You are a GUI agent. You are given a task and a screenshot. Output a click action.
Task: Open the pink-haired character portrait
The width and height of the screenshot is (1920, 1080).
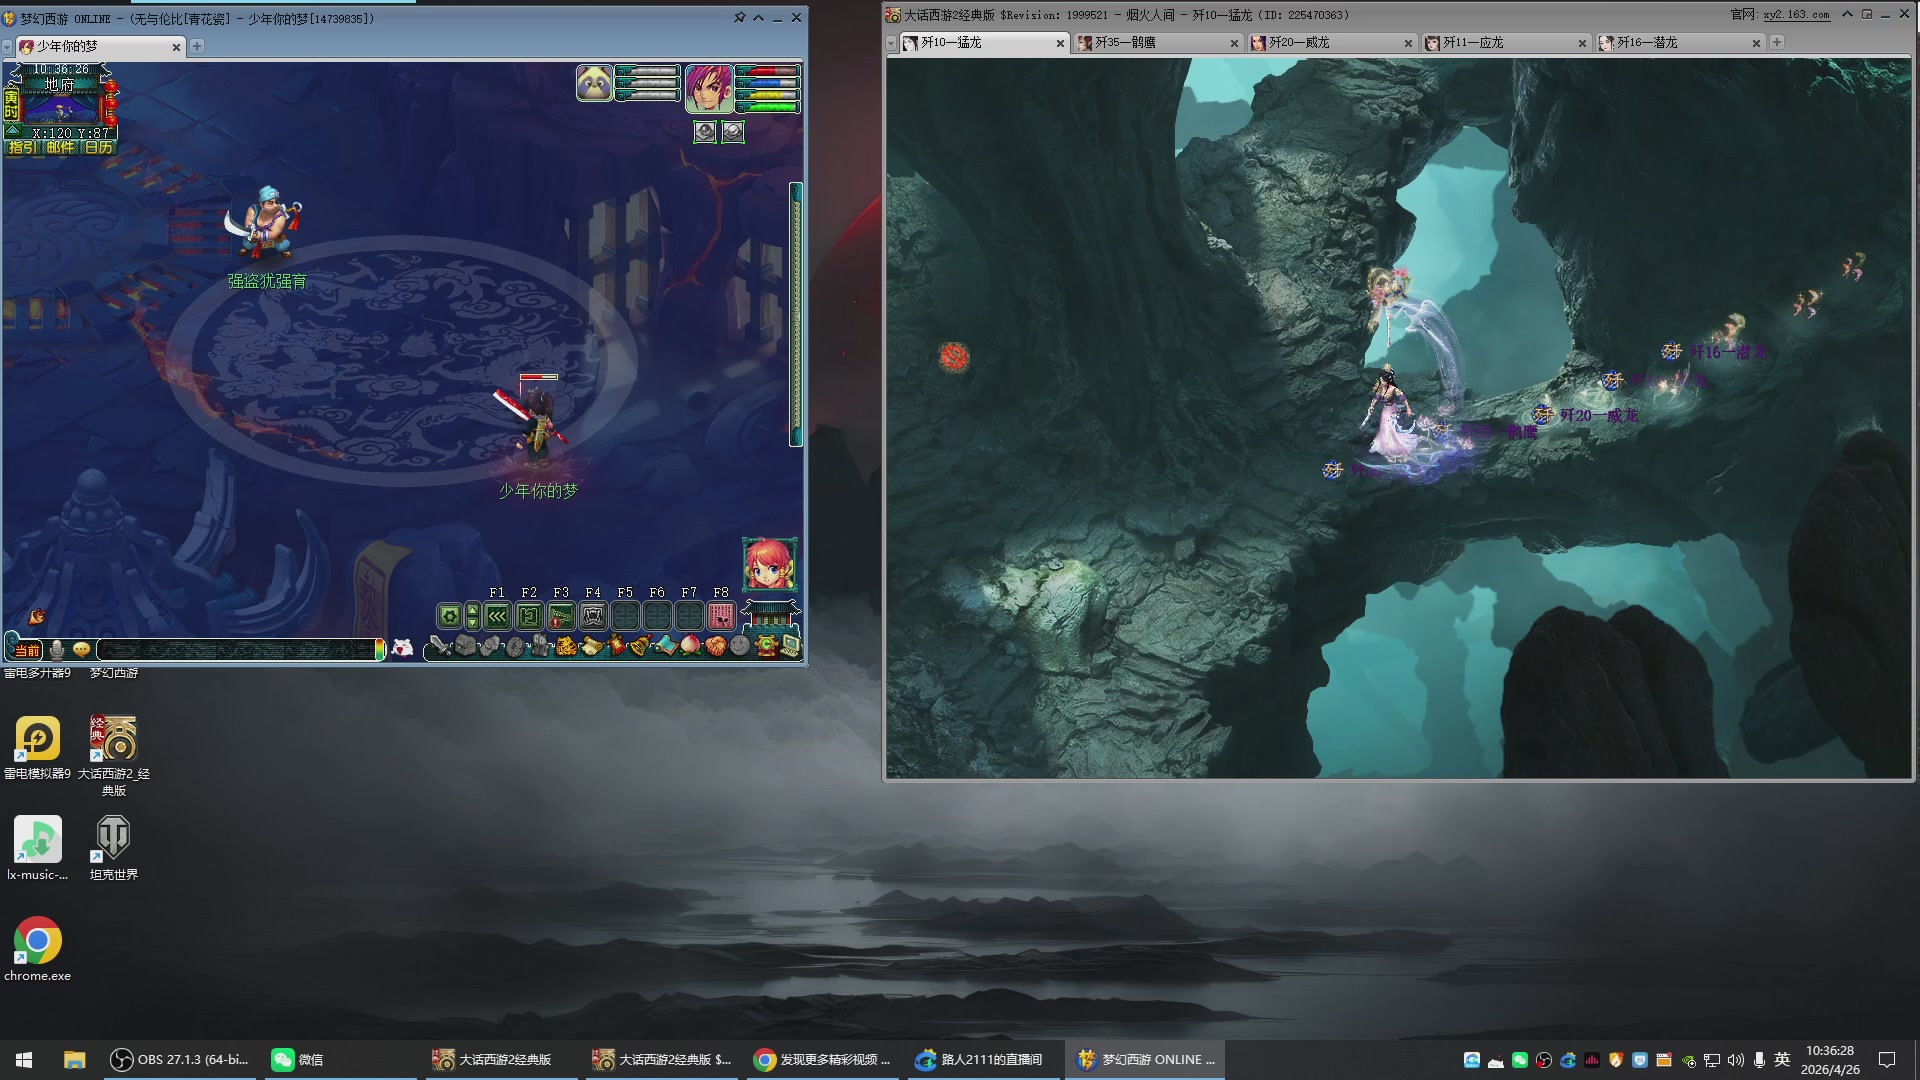(709, 87)
